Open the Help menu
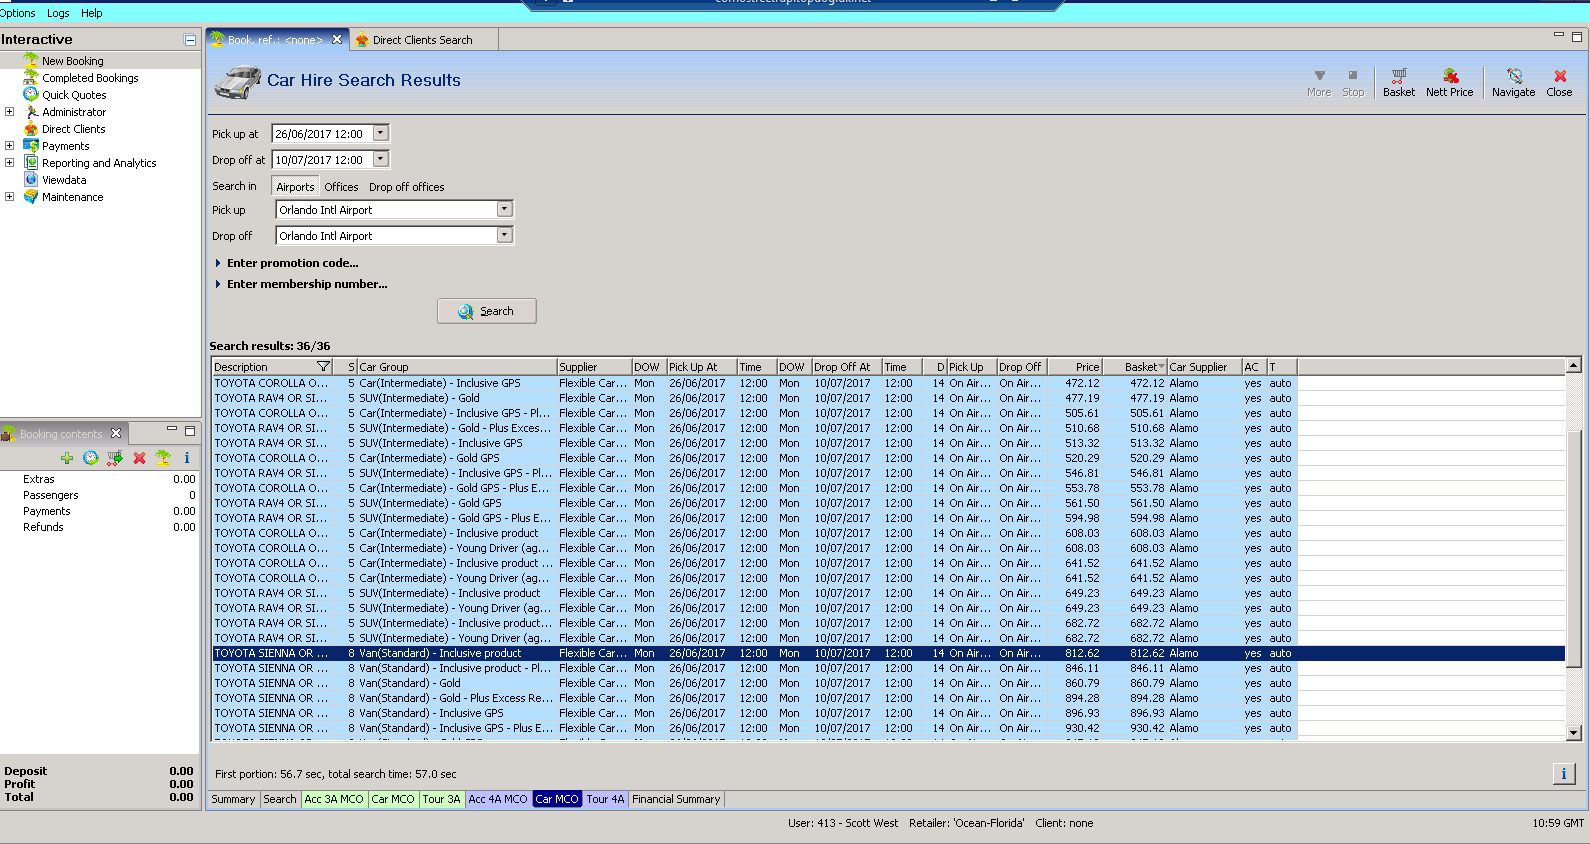This screenshot has width=1590, height=844. point(92,13)
